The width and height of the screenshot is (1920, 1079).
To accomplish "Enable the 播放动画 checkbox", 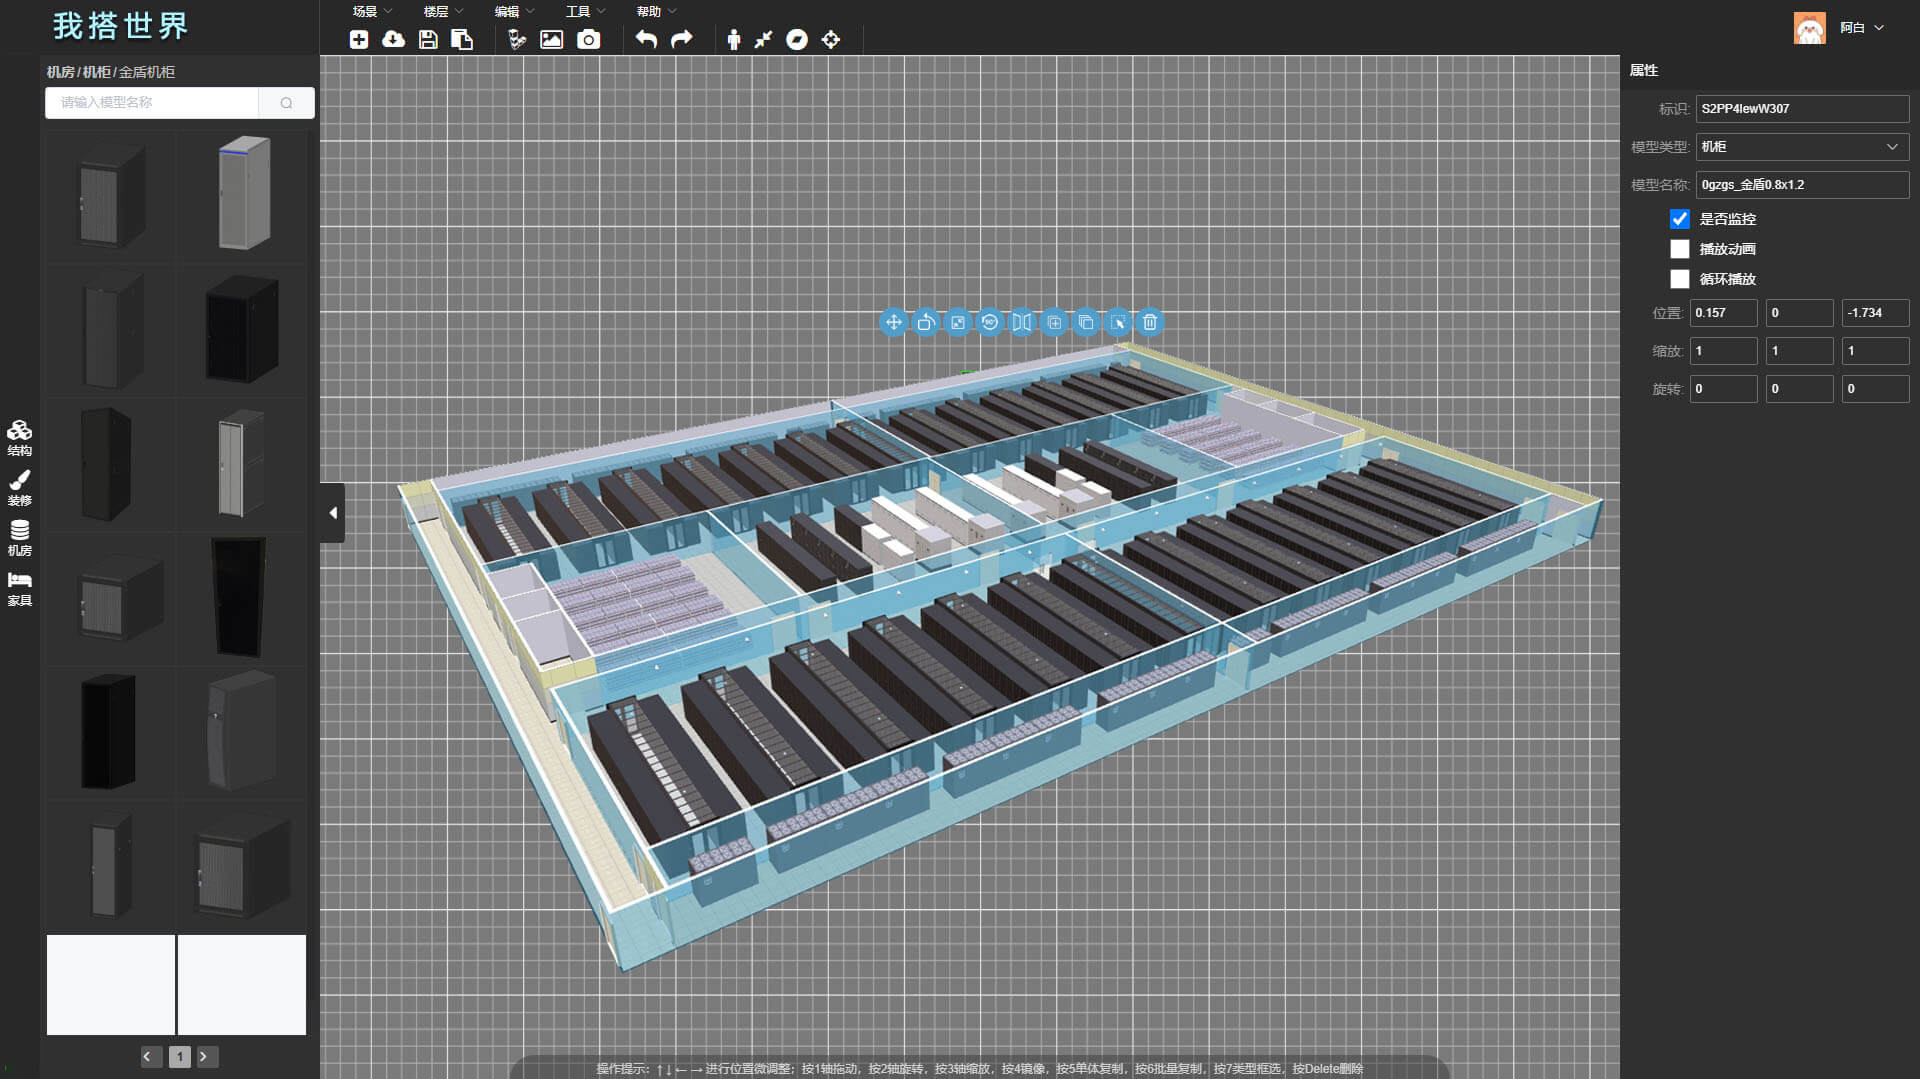I will 1680,249.
